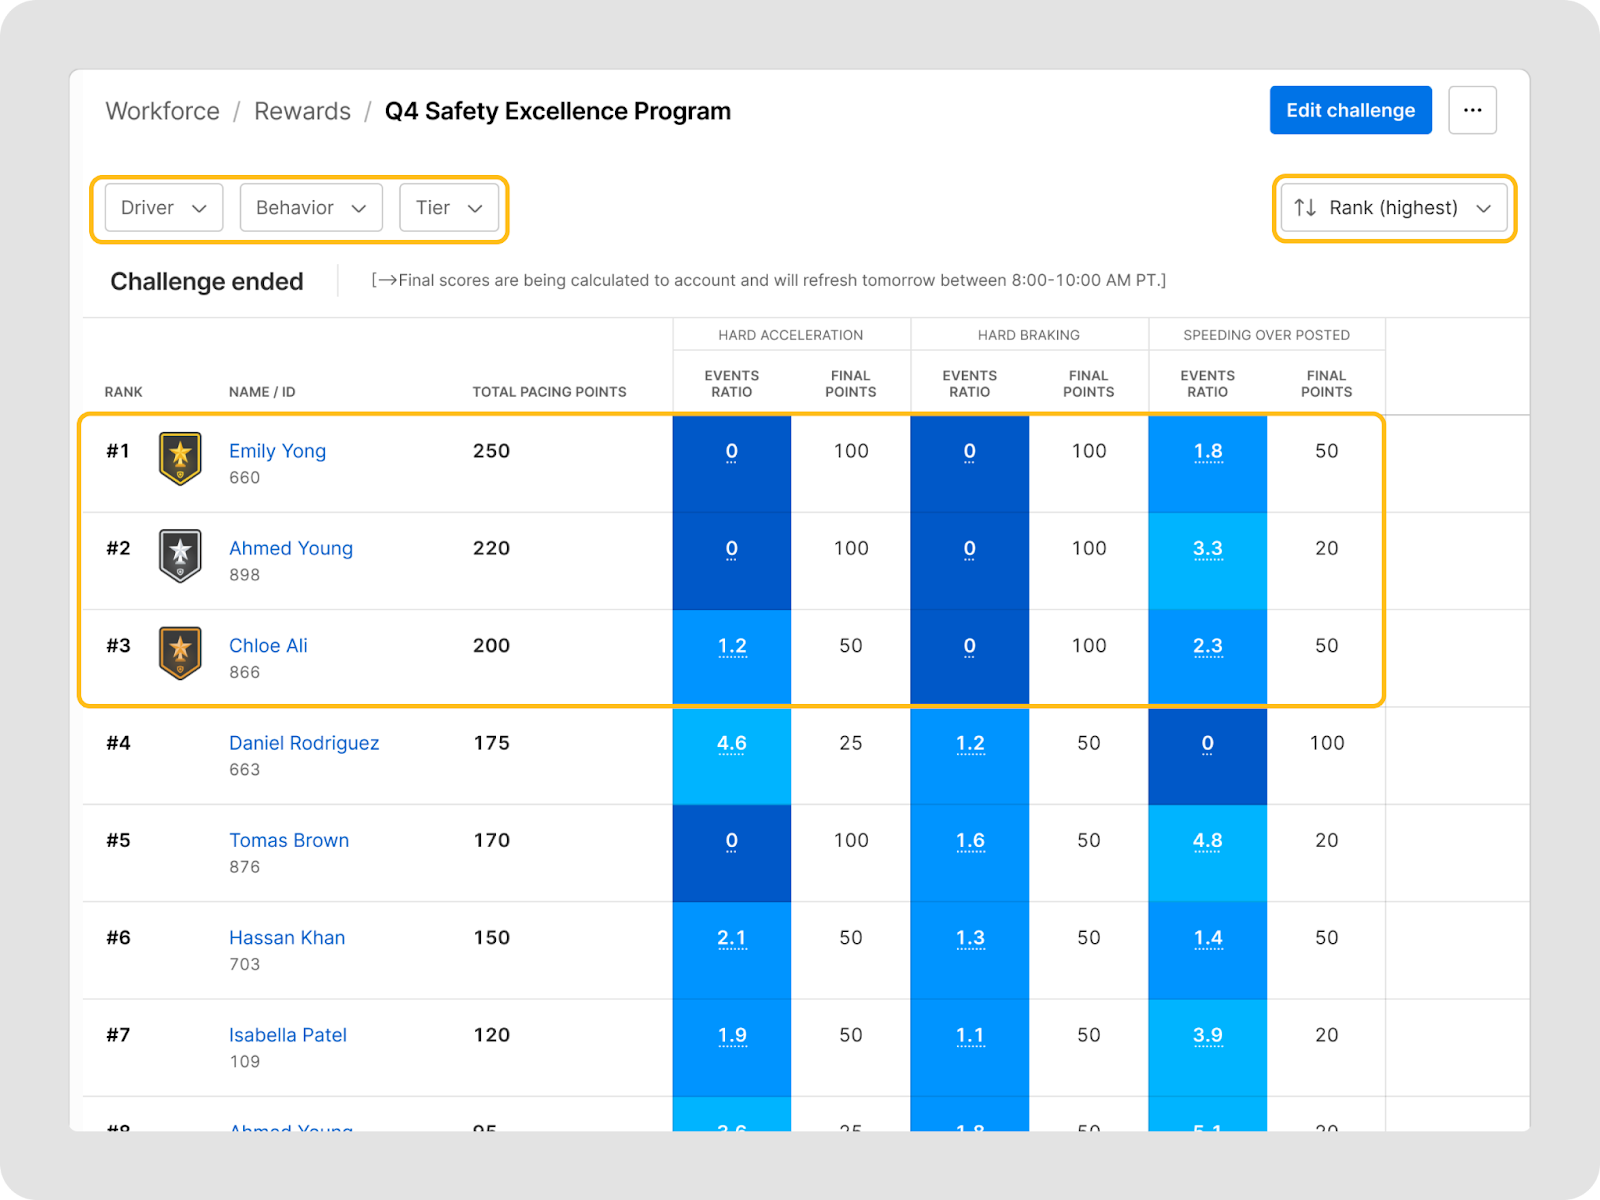Expand the Driver filter dropdown

click(x=164, y=208)
